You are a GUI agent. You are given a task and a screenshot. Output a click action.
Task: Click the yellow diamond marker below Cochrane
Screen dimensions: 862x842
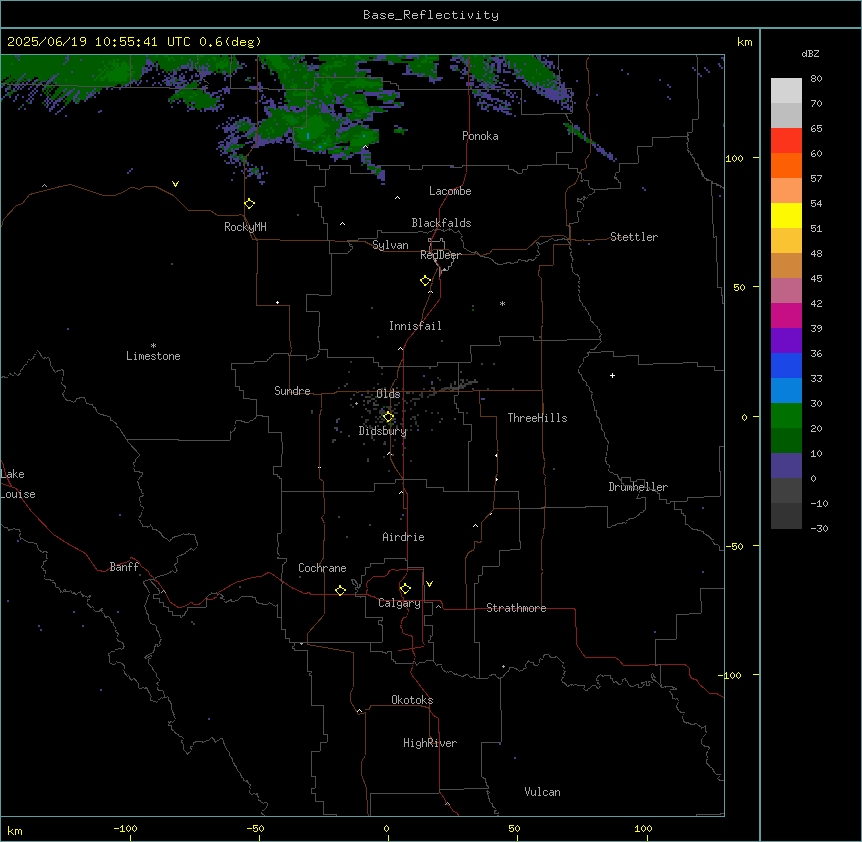coord(340,590)
